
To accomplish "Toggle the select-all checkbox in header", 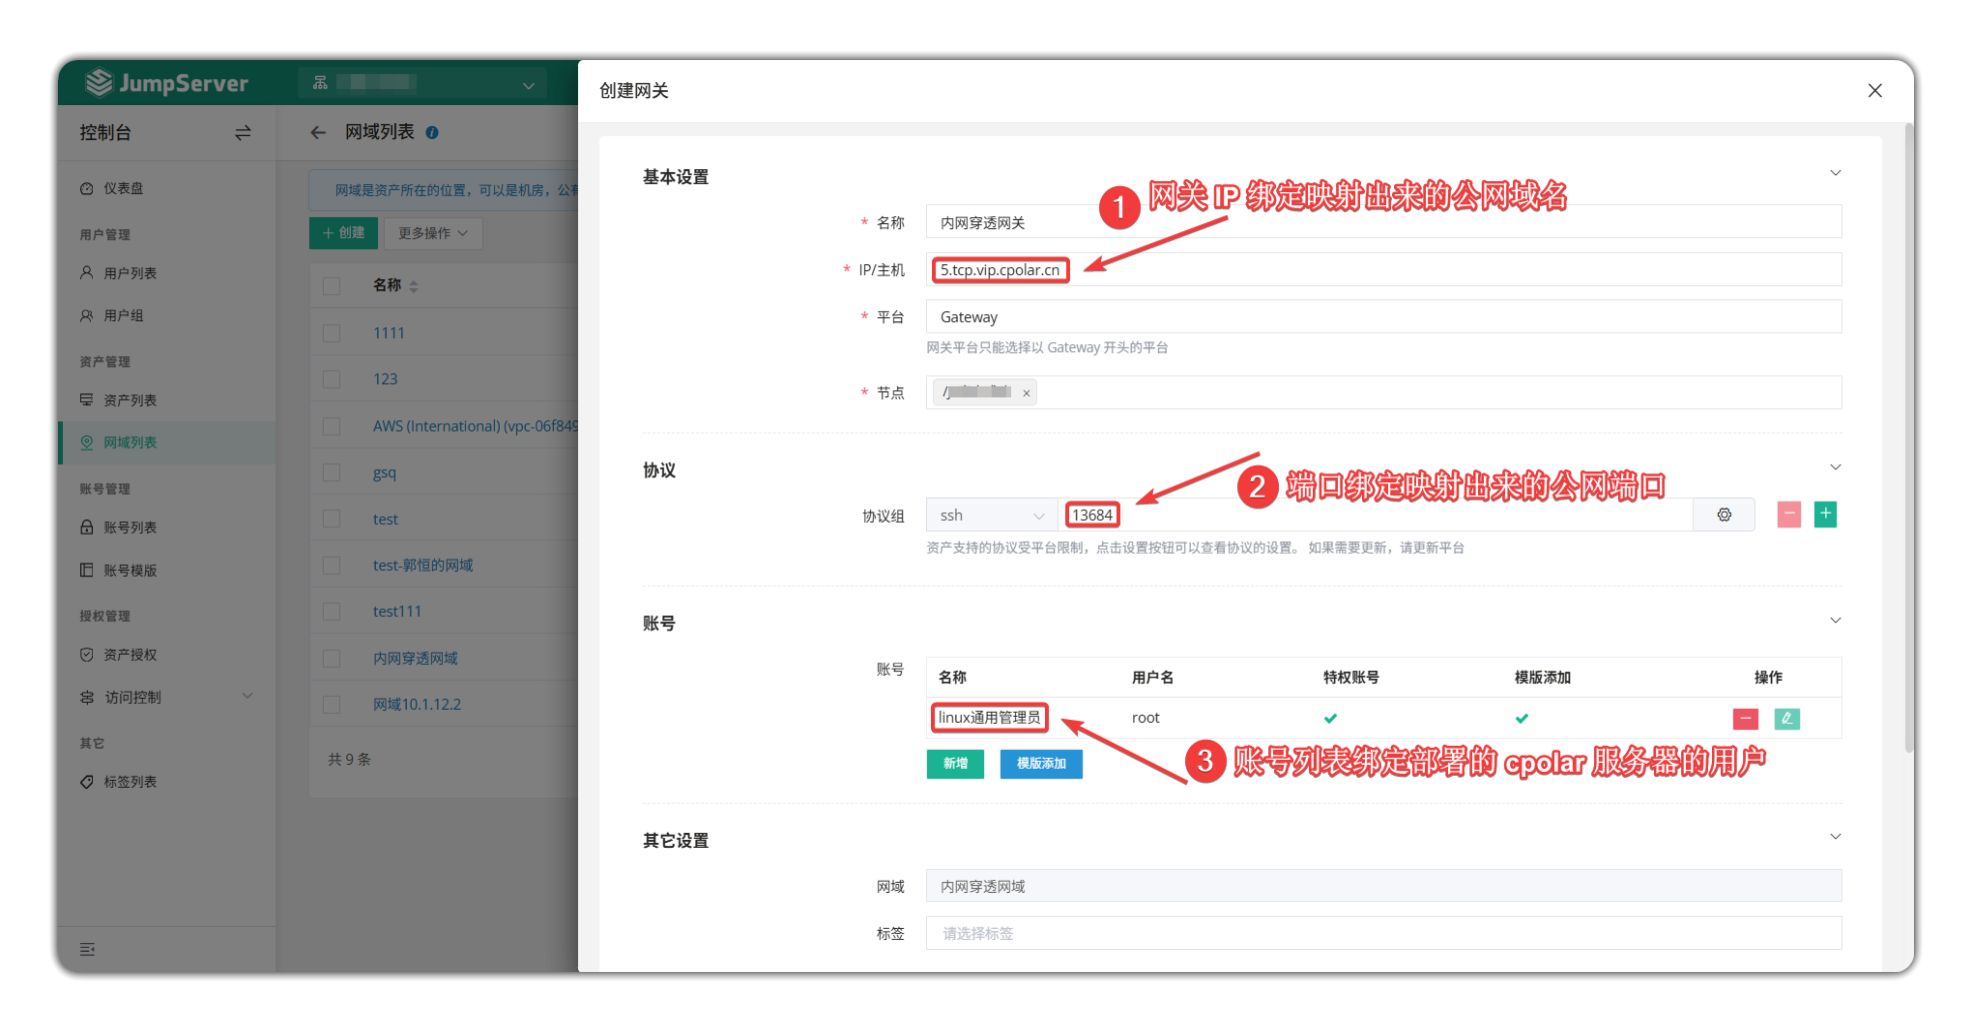I will (332, 286).
